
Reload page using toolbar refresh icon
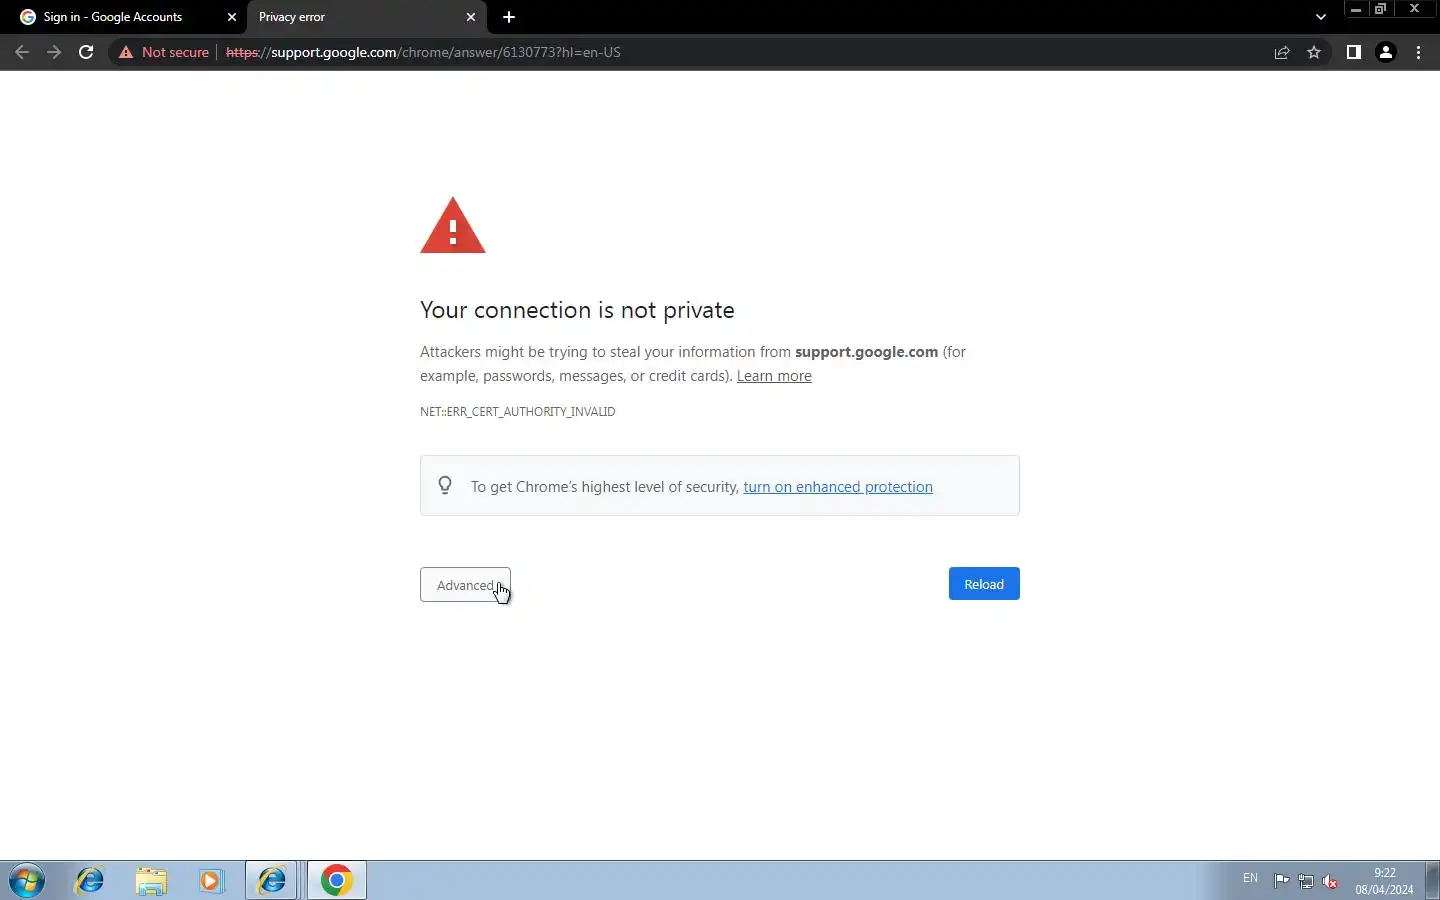pos(86,52)
